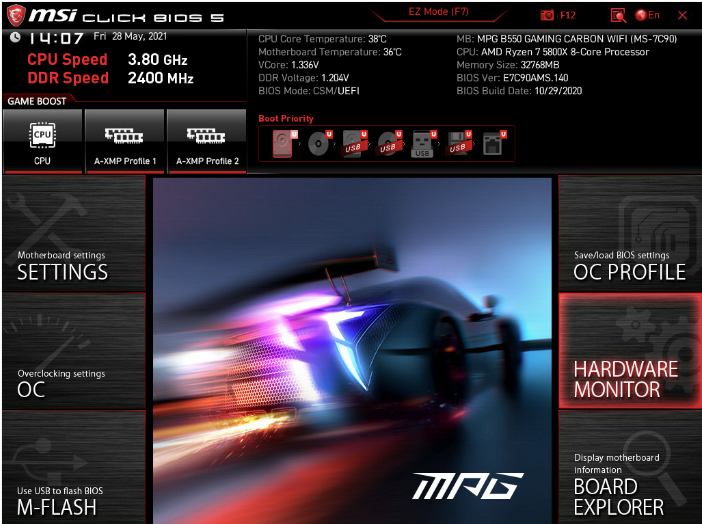
Task: Select the first hard disk boot priority icon
Action: point(285,143)
